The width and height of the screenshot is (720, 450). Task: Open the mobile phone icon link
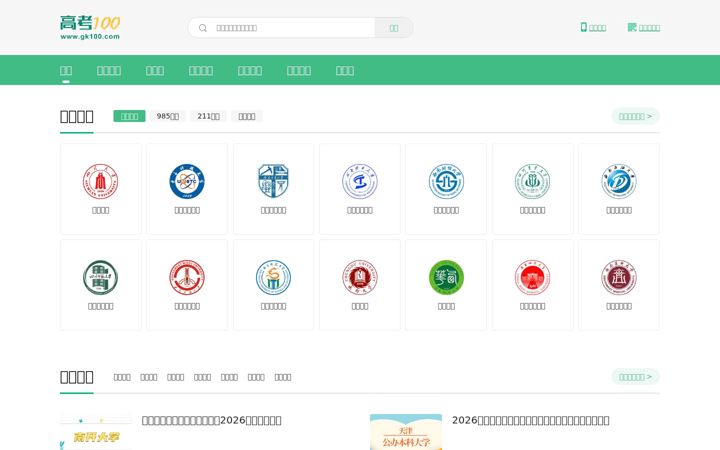(584, 28)
